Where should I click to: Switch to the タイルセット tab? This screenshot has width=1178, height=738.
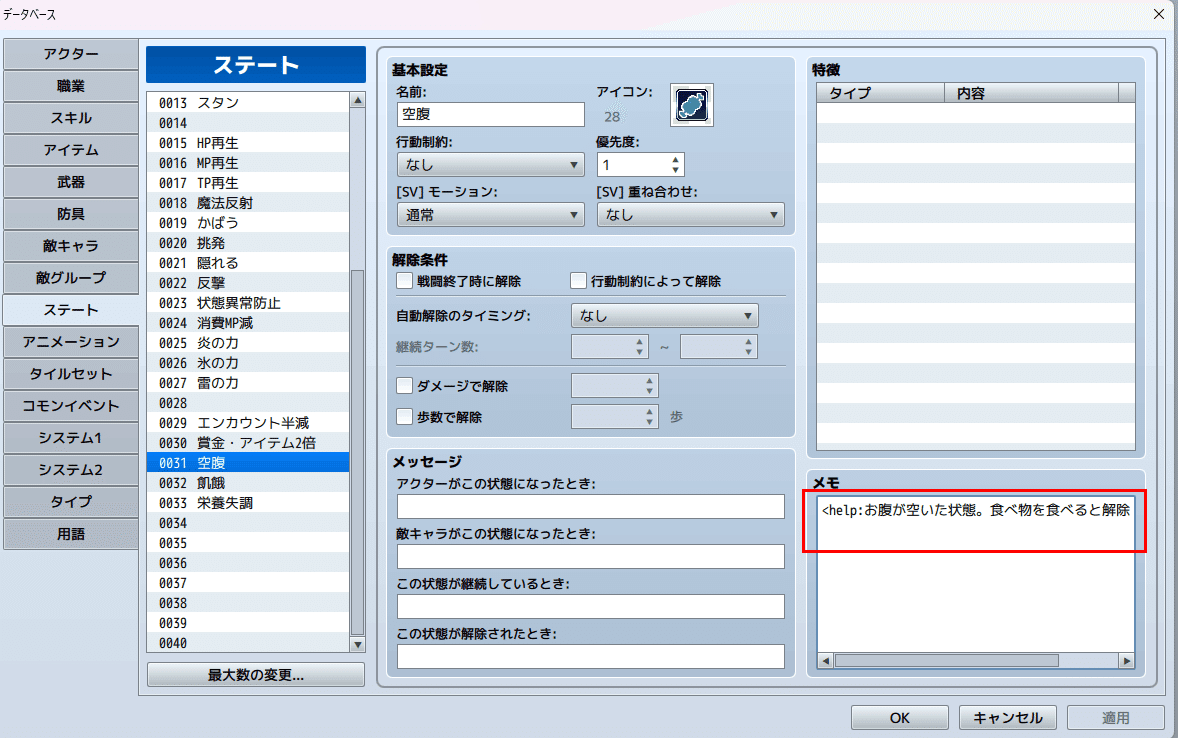click(71, 374)
